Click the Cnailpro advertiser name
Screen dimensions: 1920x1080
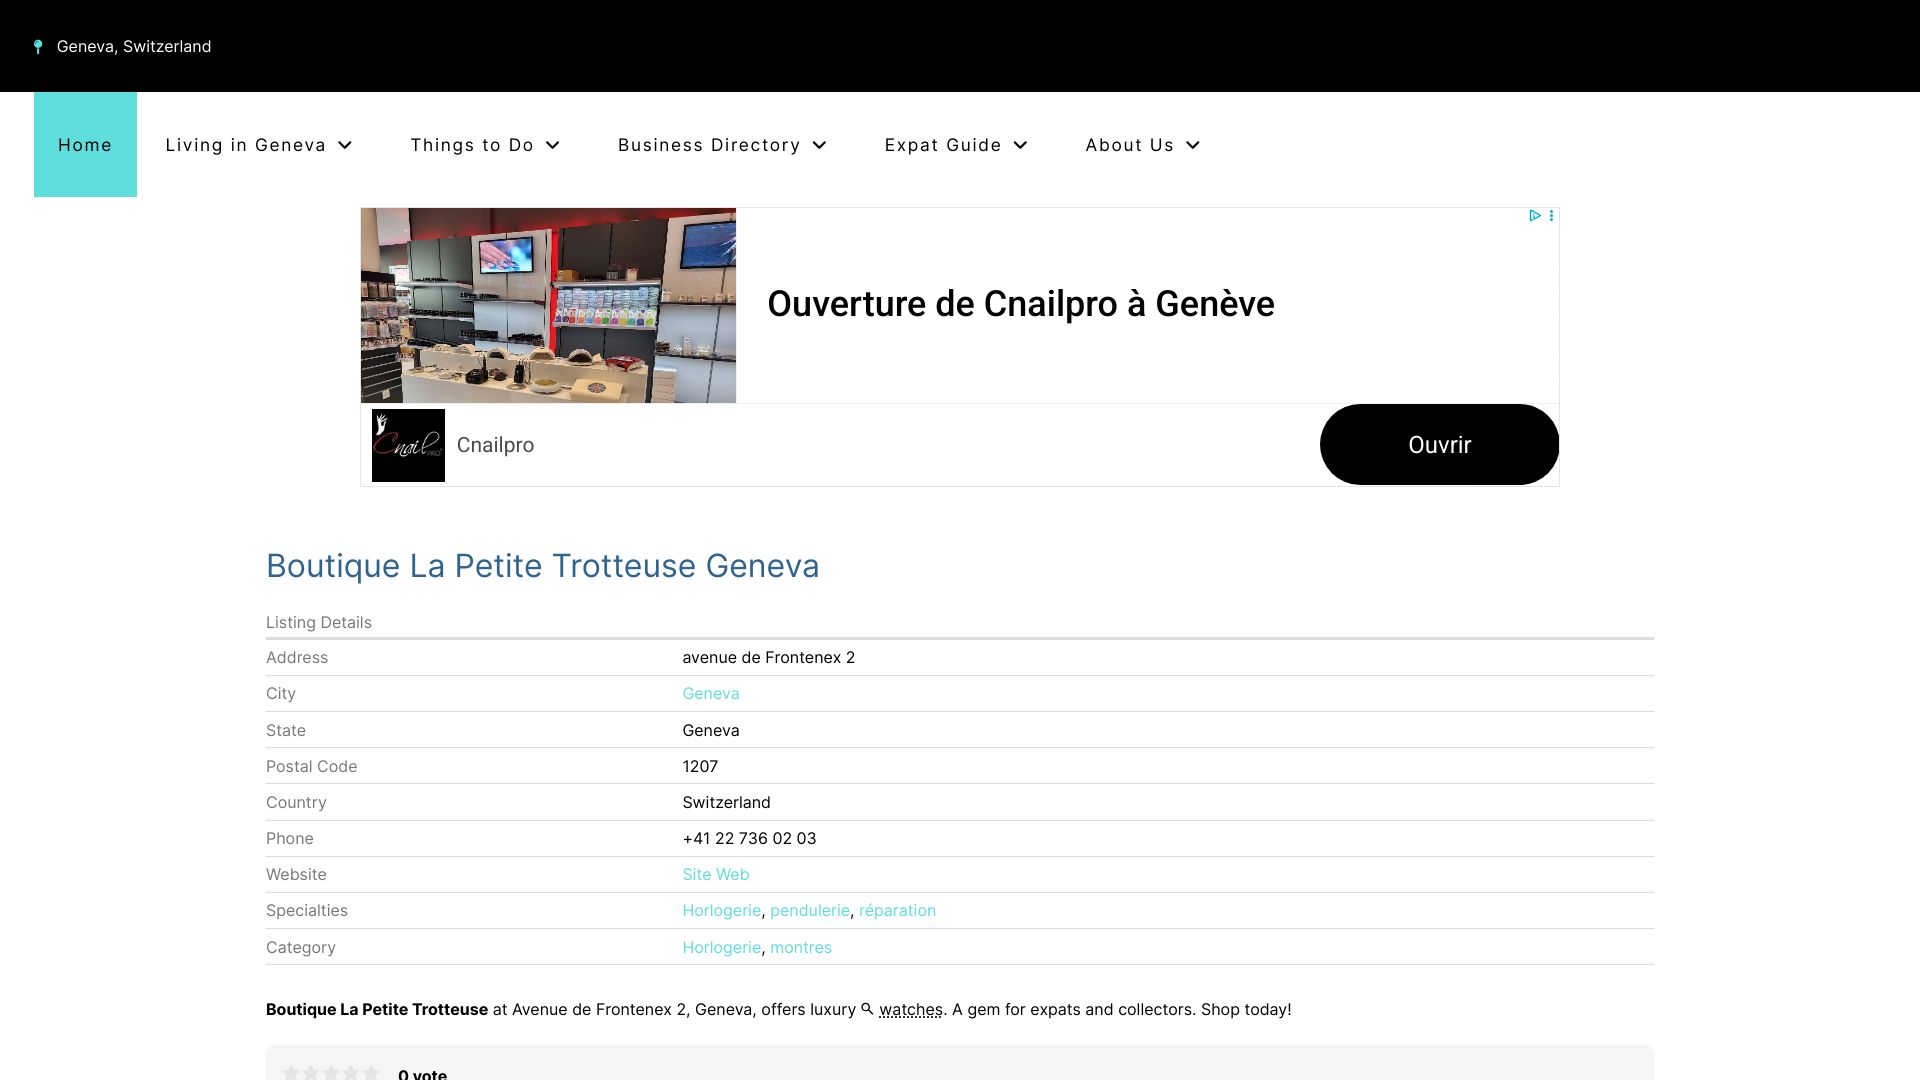click(x=495, y=445)
